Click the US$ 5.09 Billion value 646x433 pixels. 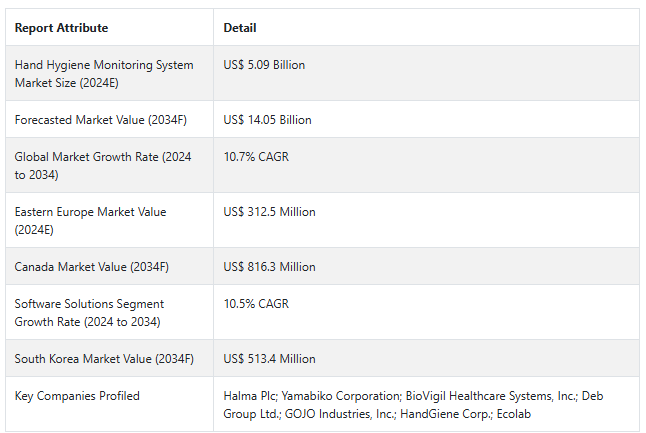(264, 65)
